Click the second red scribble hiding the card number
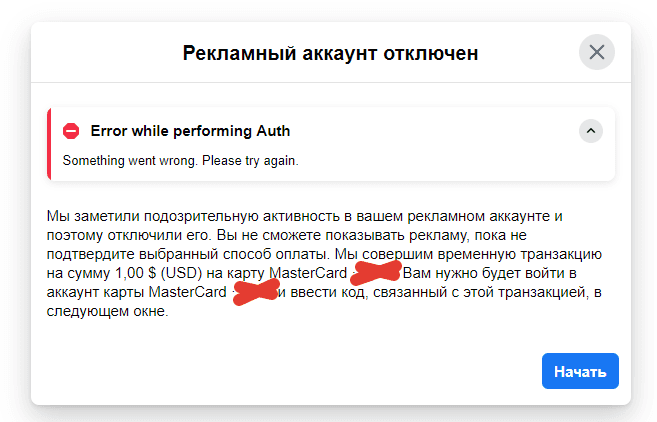Image resolution: width=657 pixels, height=422 pixels. pos(256,292)
